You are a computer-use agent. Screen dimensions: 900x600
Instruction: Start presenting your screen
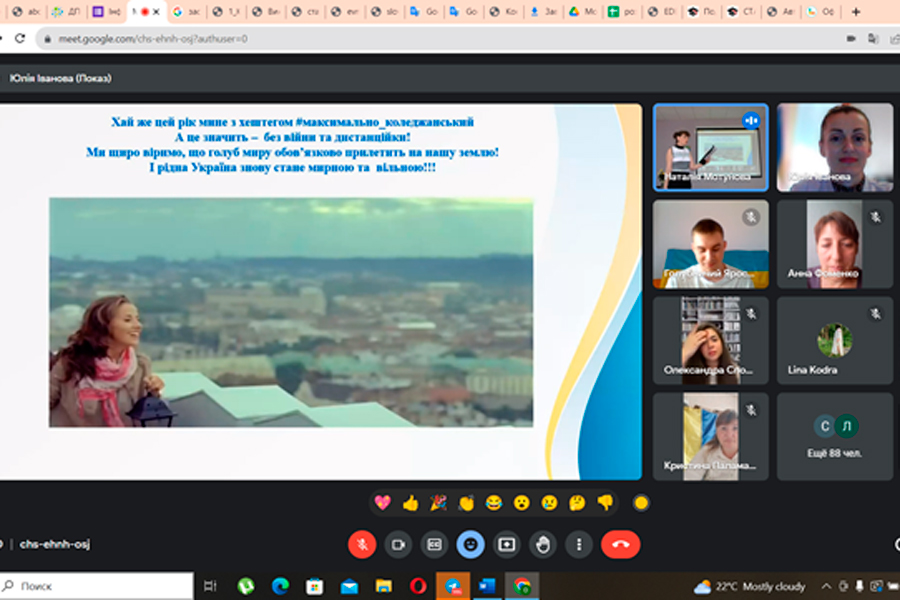click(x=507, y=544)
